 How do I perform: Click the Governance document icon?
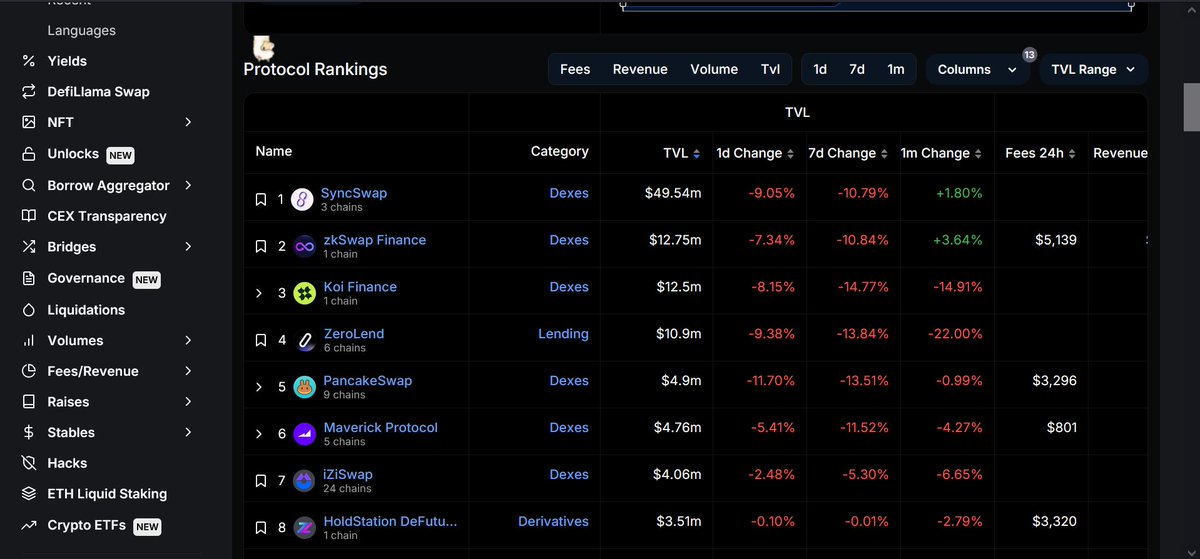pos(29,279)
